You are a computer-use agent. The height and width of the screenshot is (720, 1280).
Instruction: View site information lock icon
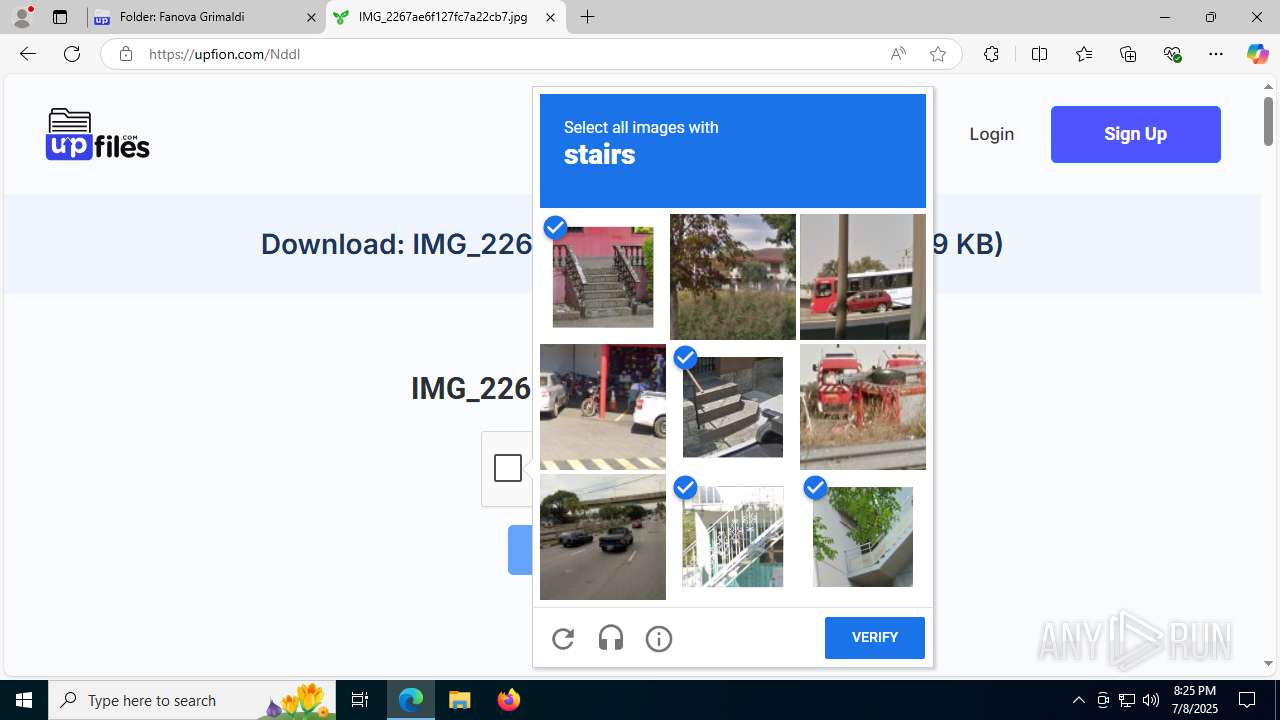point(125,54)
